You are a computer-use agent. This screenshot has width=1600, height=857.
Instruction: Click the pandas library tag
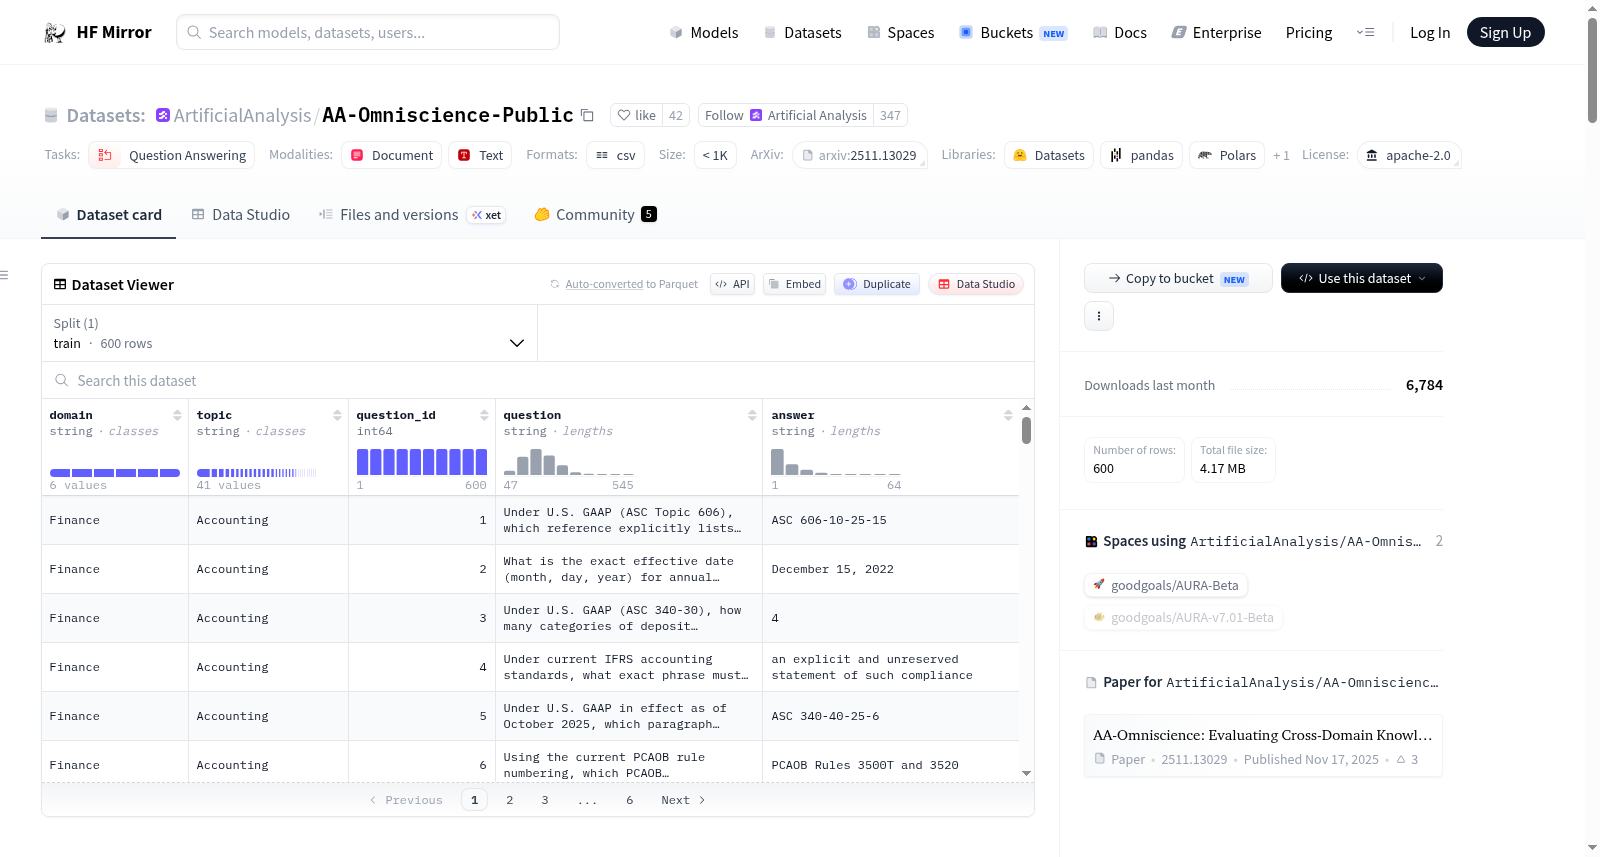tap(1142, 155)
